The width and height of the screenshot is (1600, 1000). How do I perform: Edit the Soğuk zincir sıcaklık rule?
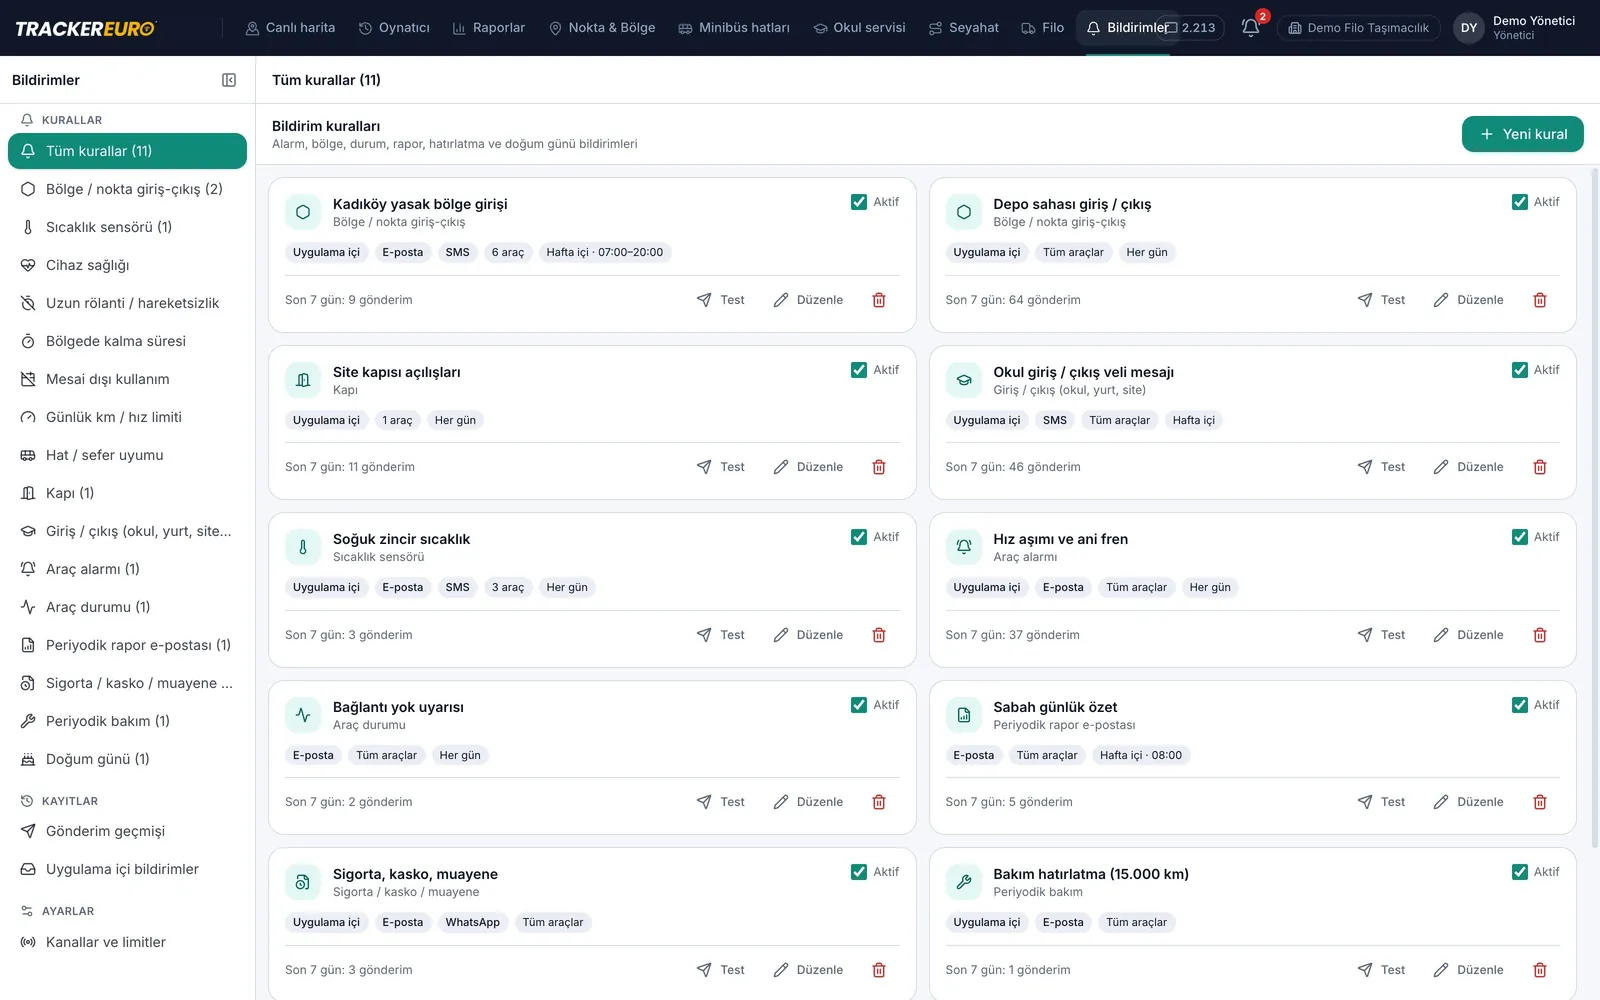point(808,635)
